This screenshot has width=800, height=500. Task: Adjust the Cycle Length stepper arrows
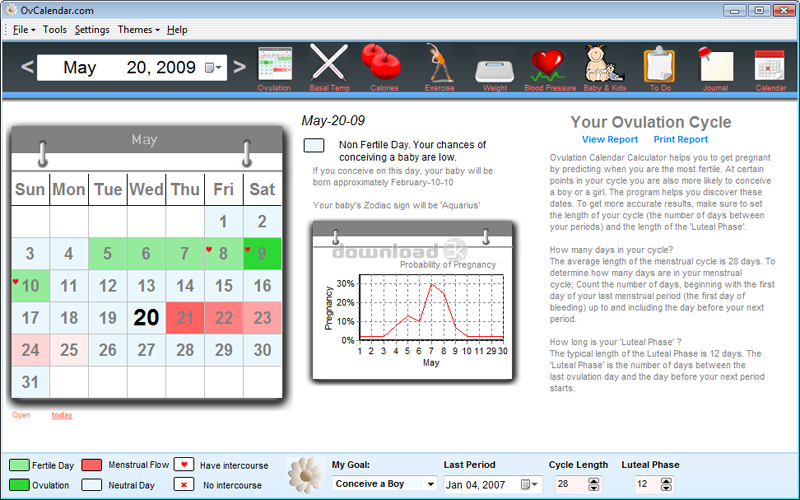click(x=593, y=484)
